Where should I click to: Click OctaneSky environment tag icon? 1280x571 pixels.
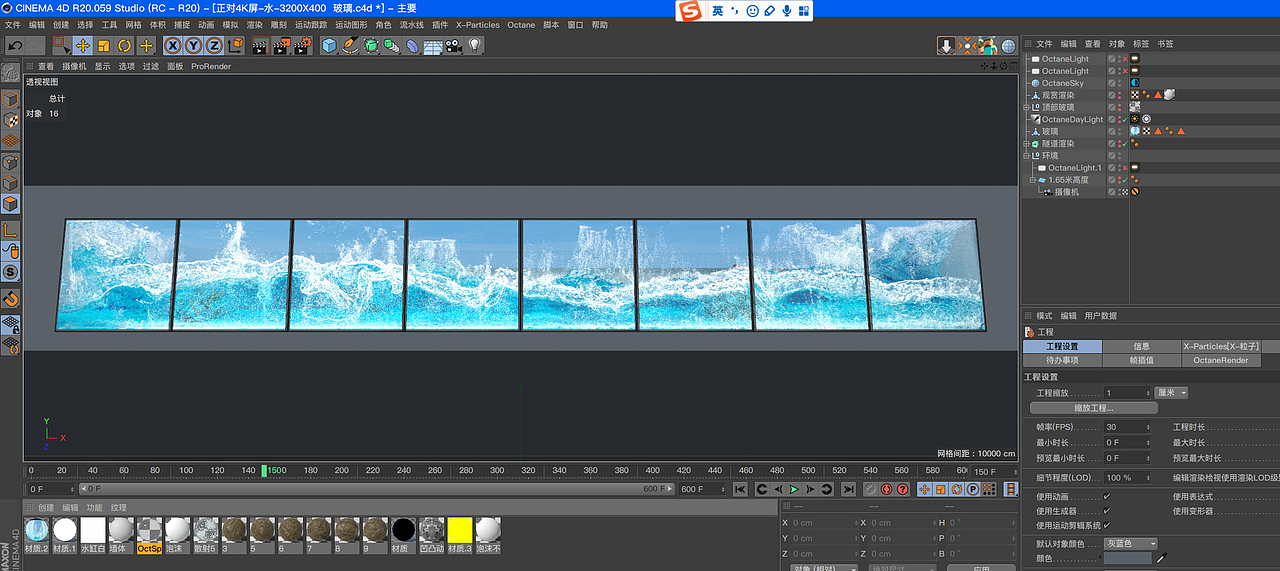click(1136, 83)
